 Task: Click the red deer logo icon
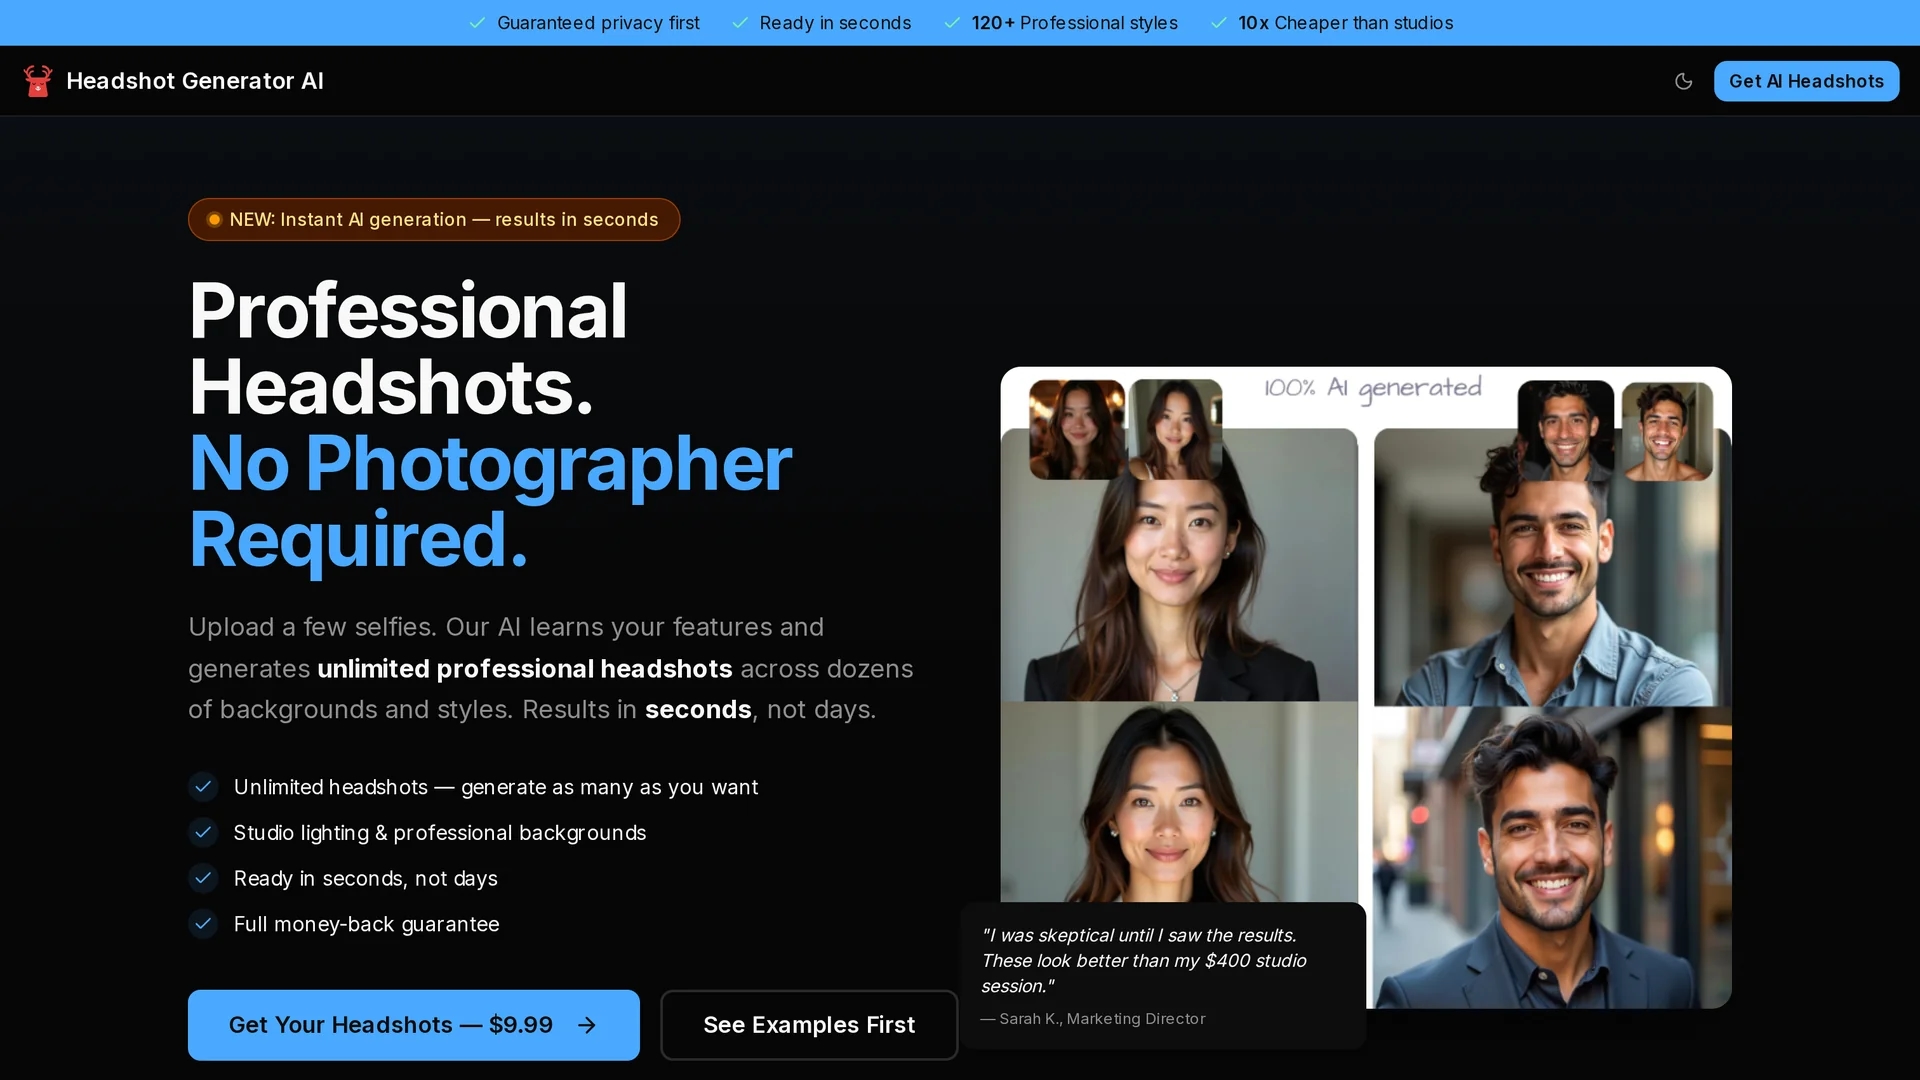38,81
